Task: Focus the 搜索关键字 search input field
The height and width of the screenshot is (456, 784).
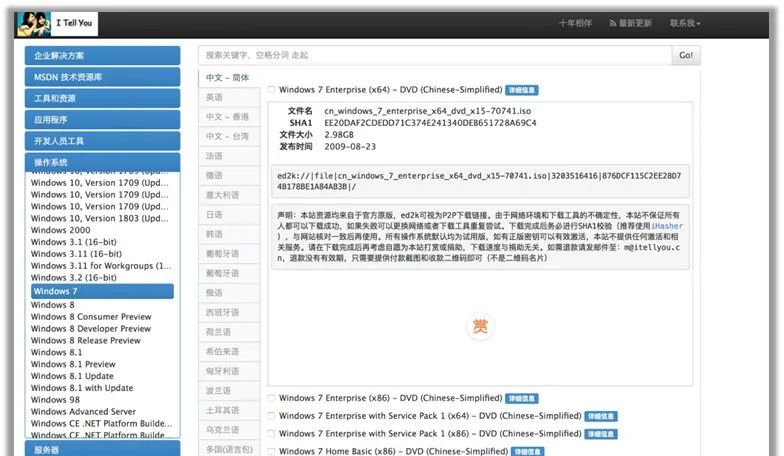Action: pos(434,56)
